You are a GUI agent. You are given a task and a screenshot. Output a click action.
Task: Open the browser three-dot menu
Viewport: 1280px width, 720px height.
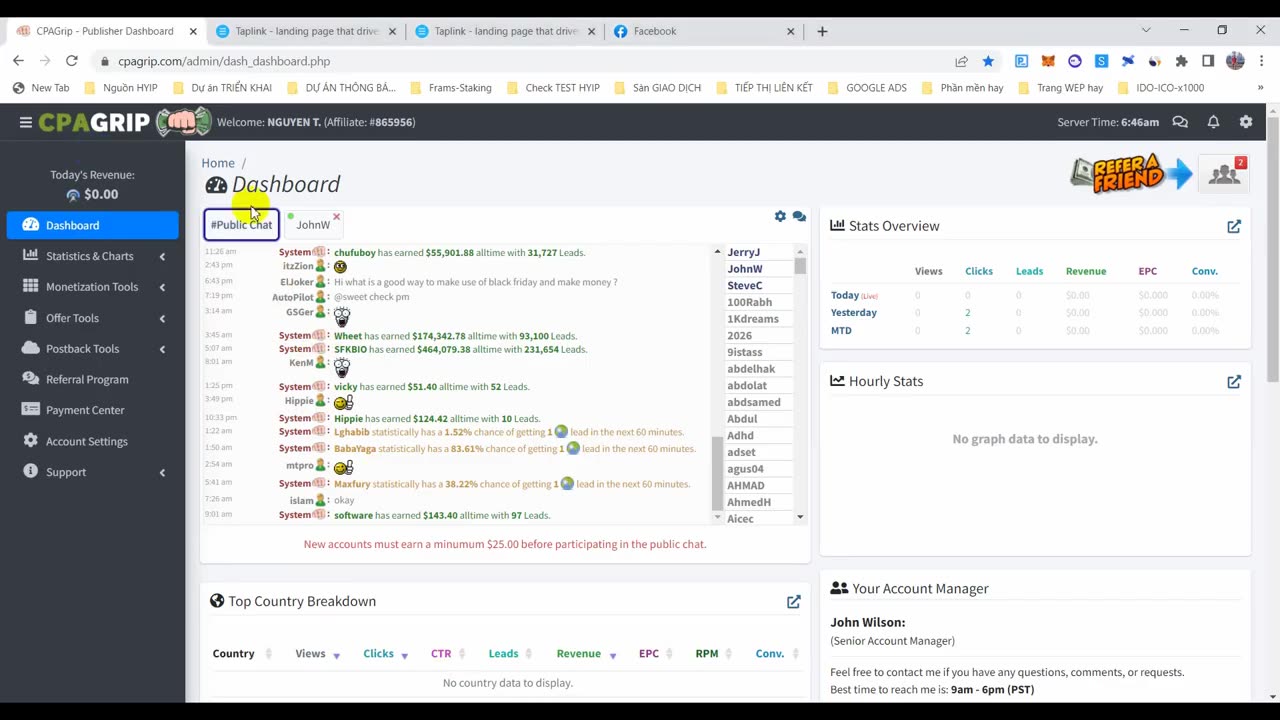pos(1261,61)
